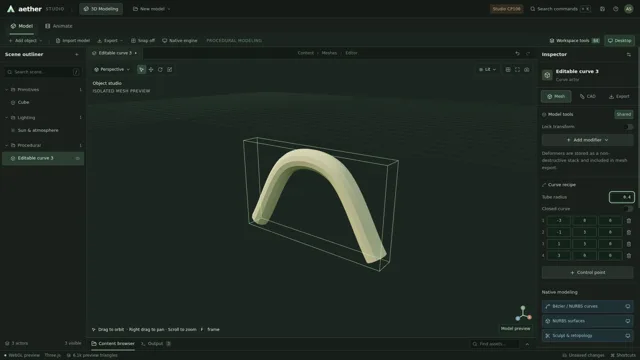Collapse the Primitives group
Image resolution: width=640 pixels, height=360 pixels.
click(x=7, y=89)
